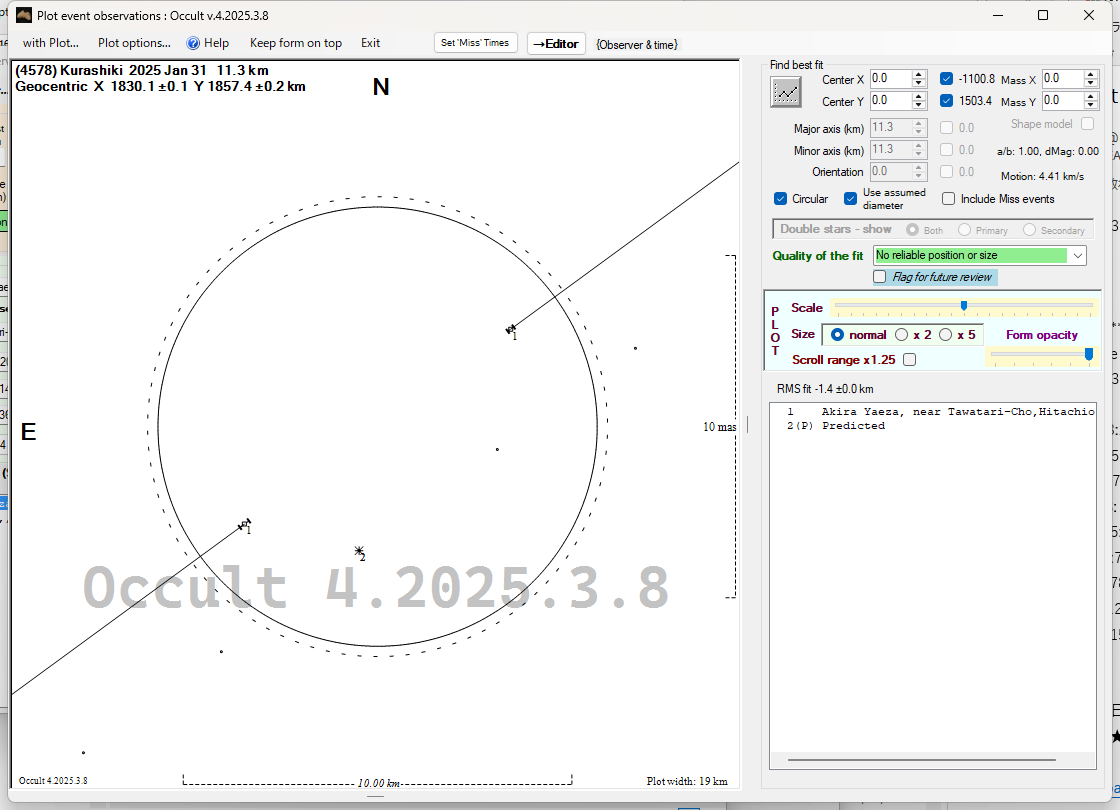Viewport: 1120px width, 810px height.
Task: Click the upper-right chord endpoint marker 1
Action: pos(511,328)
